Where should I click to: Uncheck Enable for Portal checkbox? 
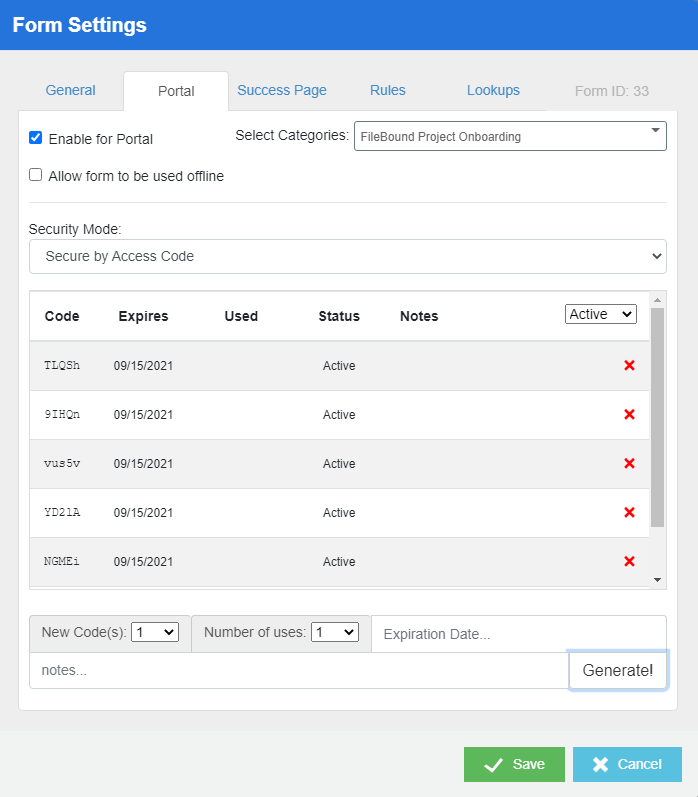tap(36, 138)
